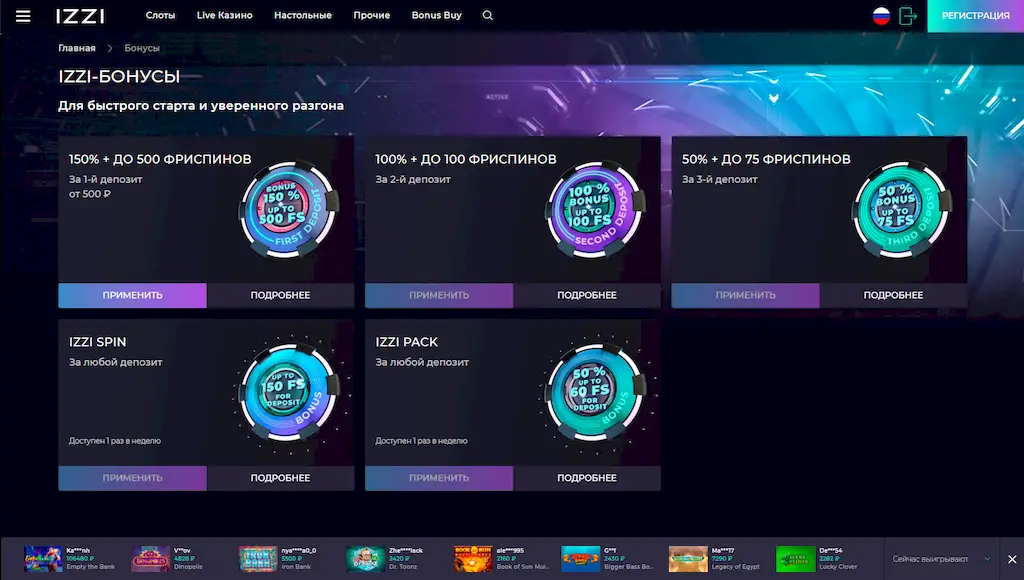Image resolution: width=1024 pixels, height=580 pixels.
Task: Open the Book of Sun game thumbnail
Action: coord(472,558)
